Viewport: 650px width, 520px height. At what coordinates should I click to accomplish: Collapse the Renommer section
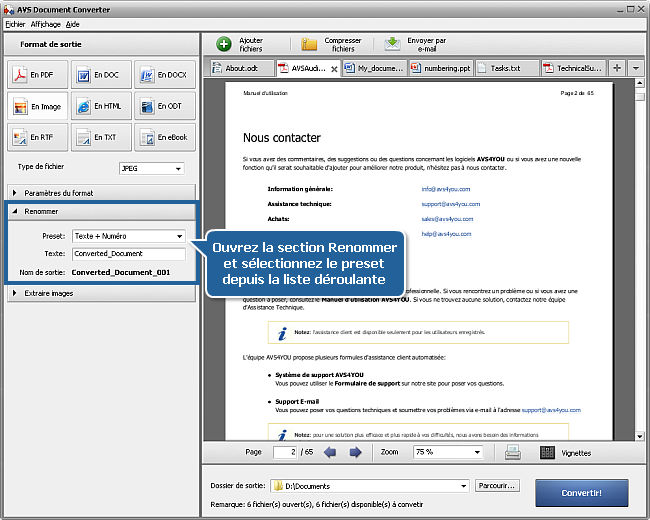[x=101, y=211]
